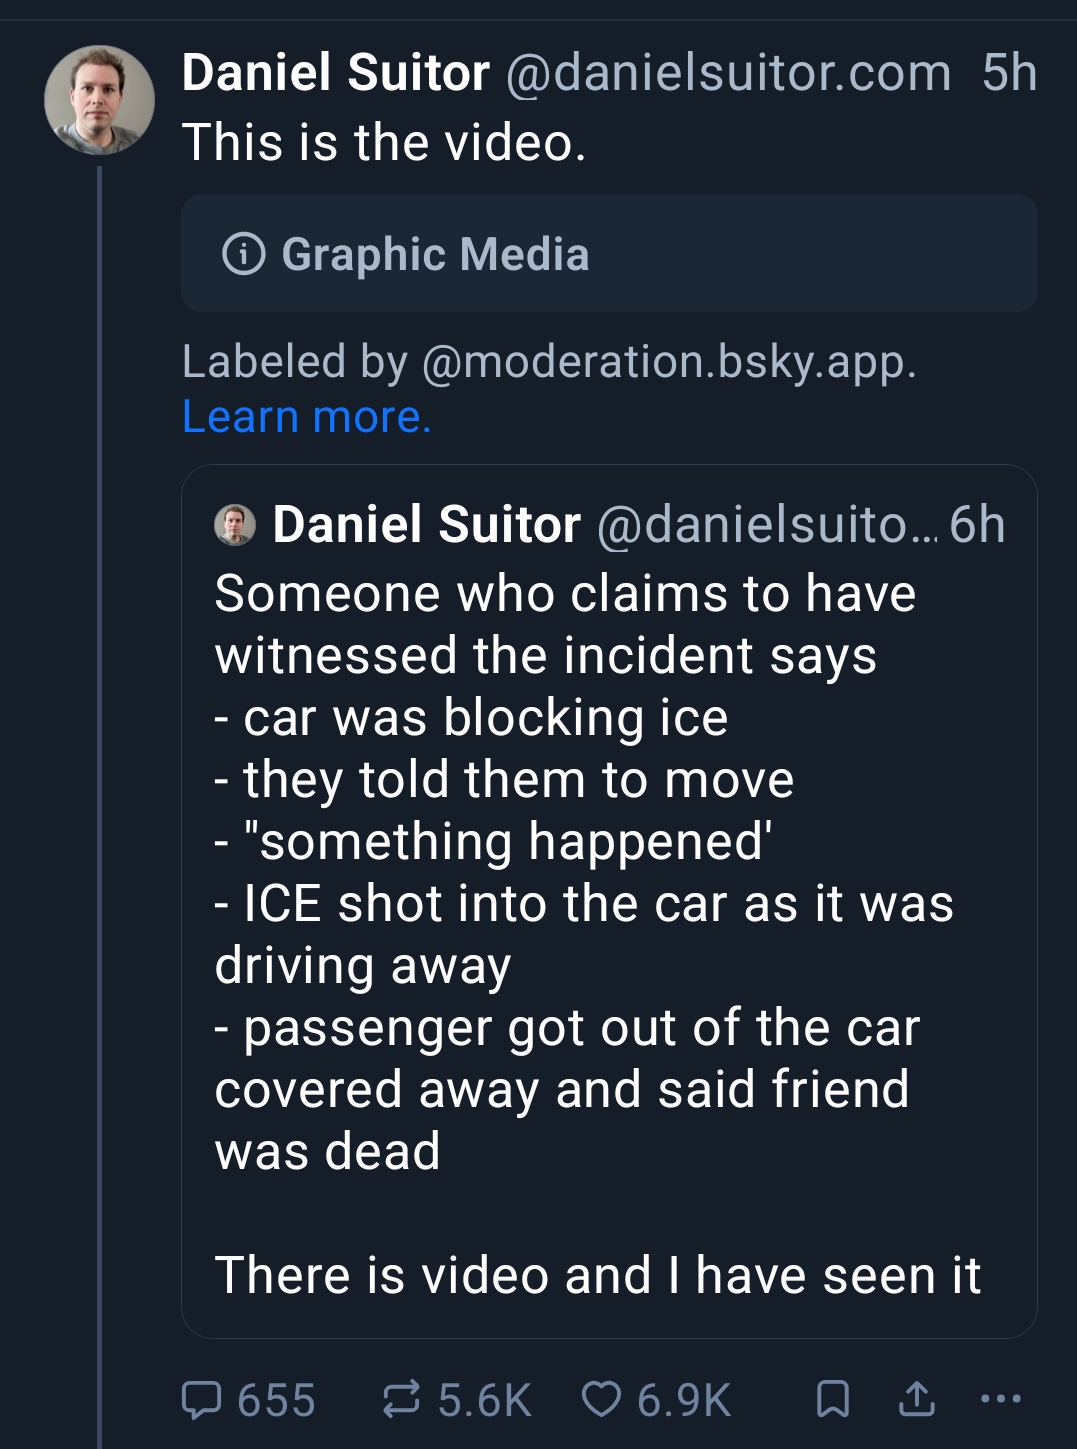Repost using the repost arrows icon
1077x1449 pixels.
tap(402, 1399)
